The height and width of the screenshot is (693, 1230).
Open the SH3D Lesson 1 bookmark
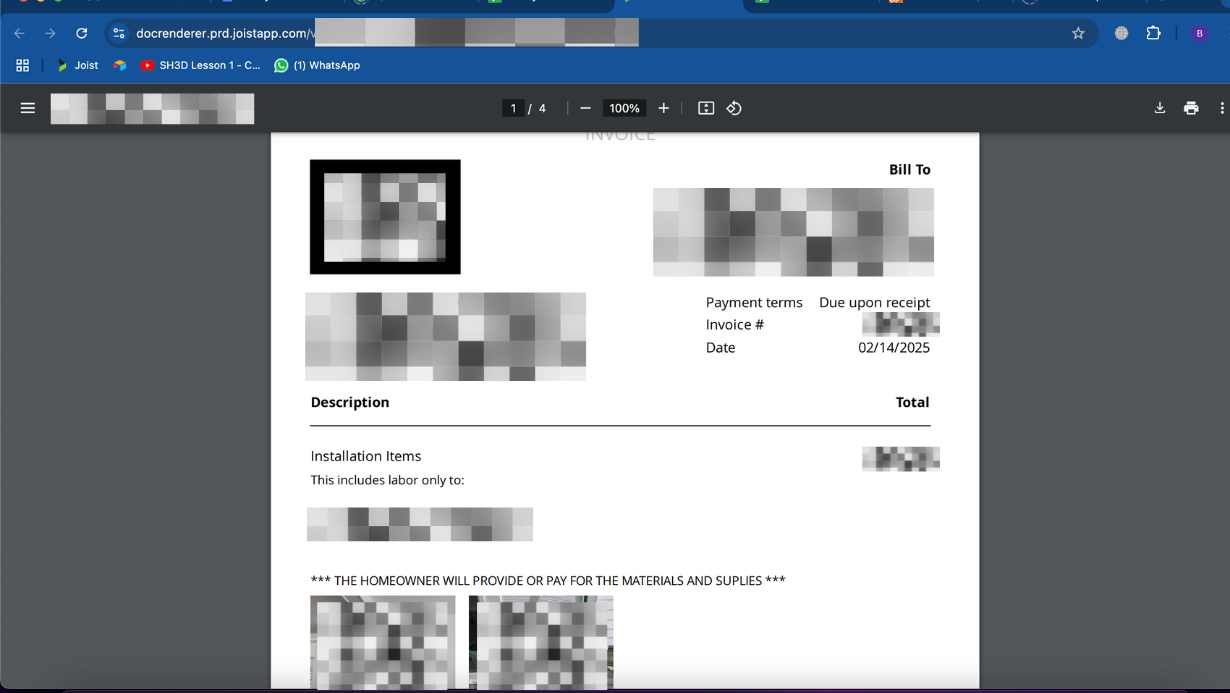pyautogui.click(x=201, y=65)
